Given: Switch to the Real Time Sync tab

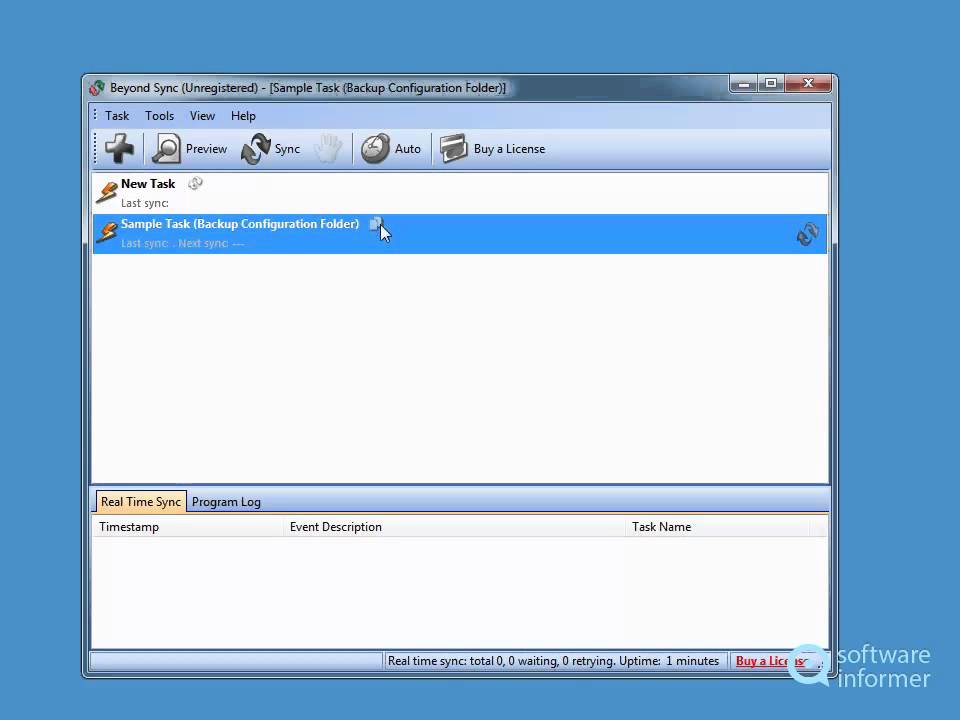Looking at the screenshot, I should click(x=141, y=501).
